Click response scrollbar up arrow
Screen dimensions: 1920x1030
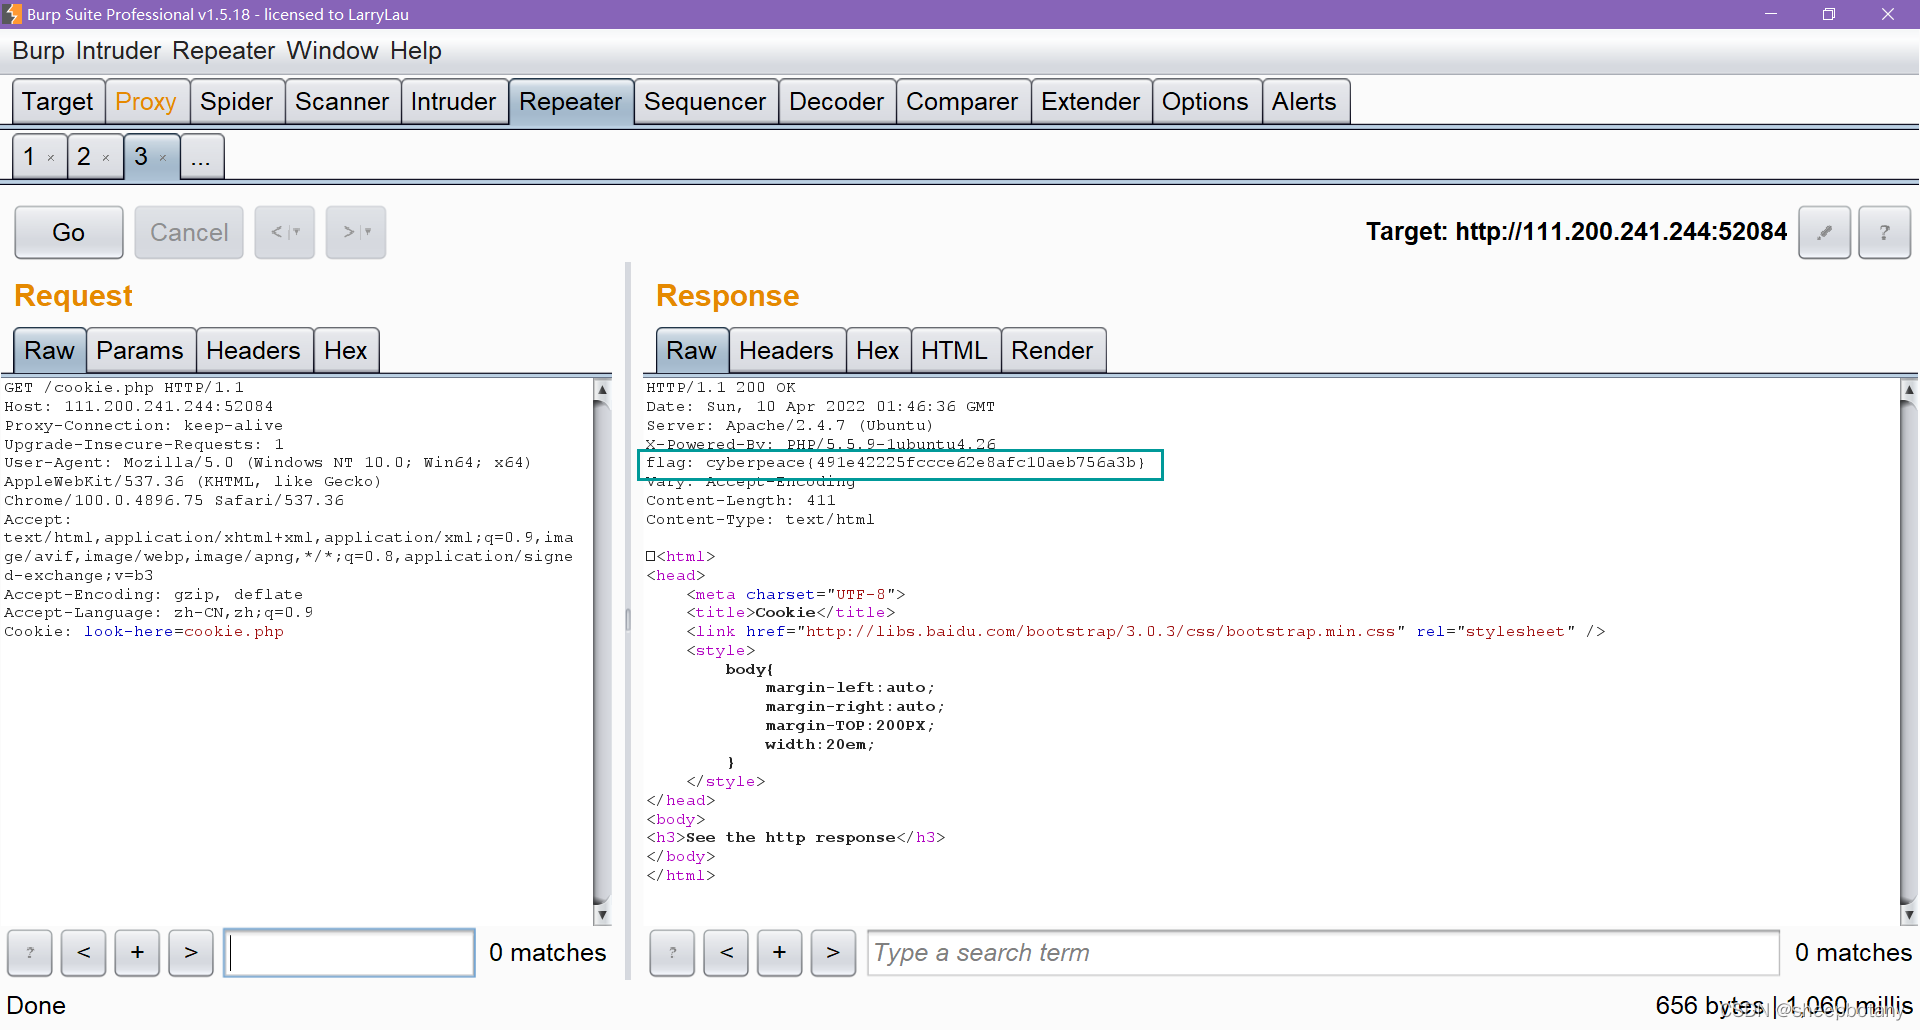click(1909, 389)
